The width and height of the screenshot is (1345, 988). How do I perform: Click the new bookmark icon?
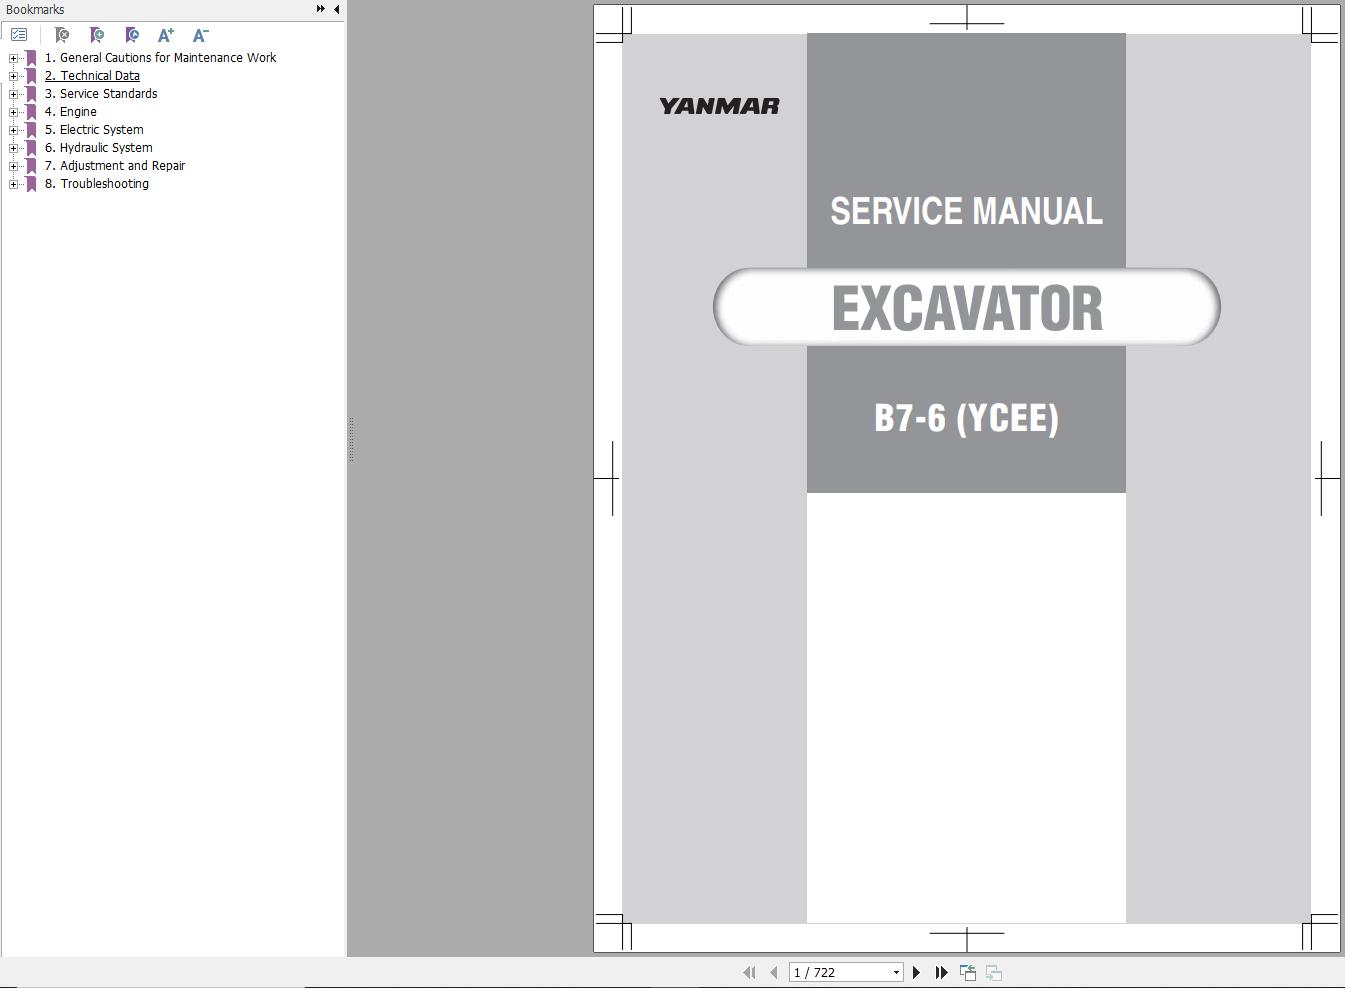click(x=97, y=35)
